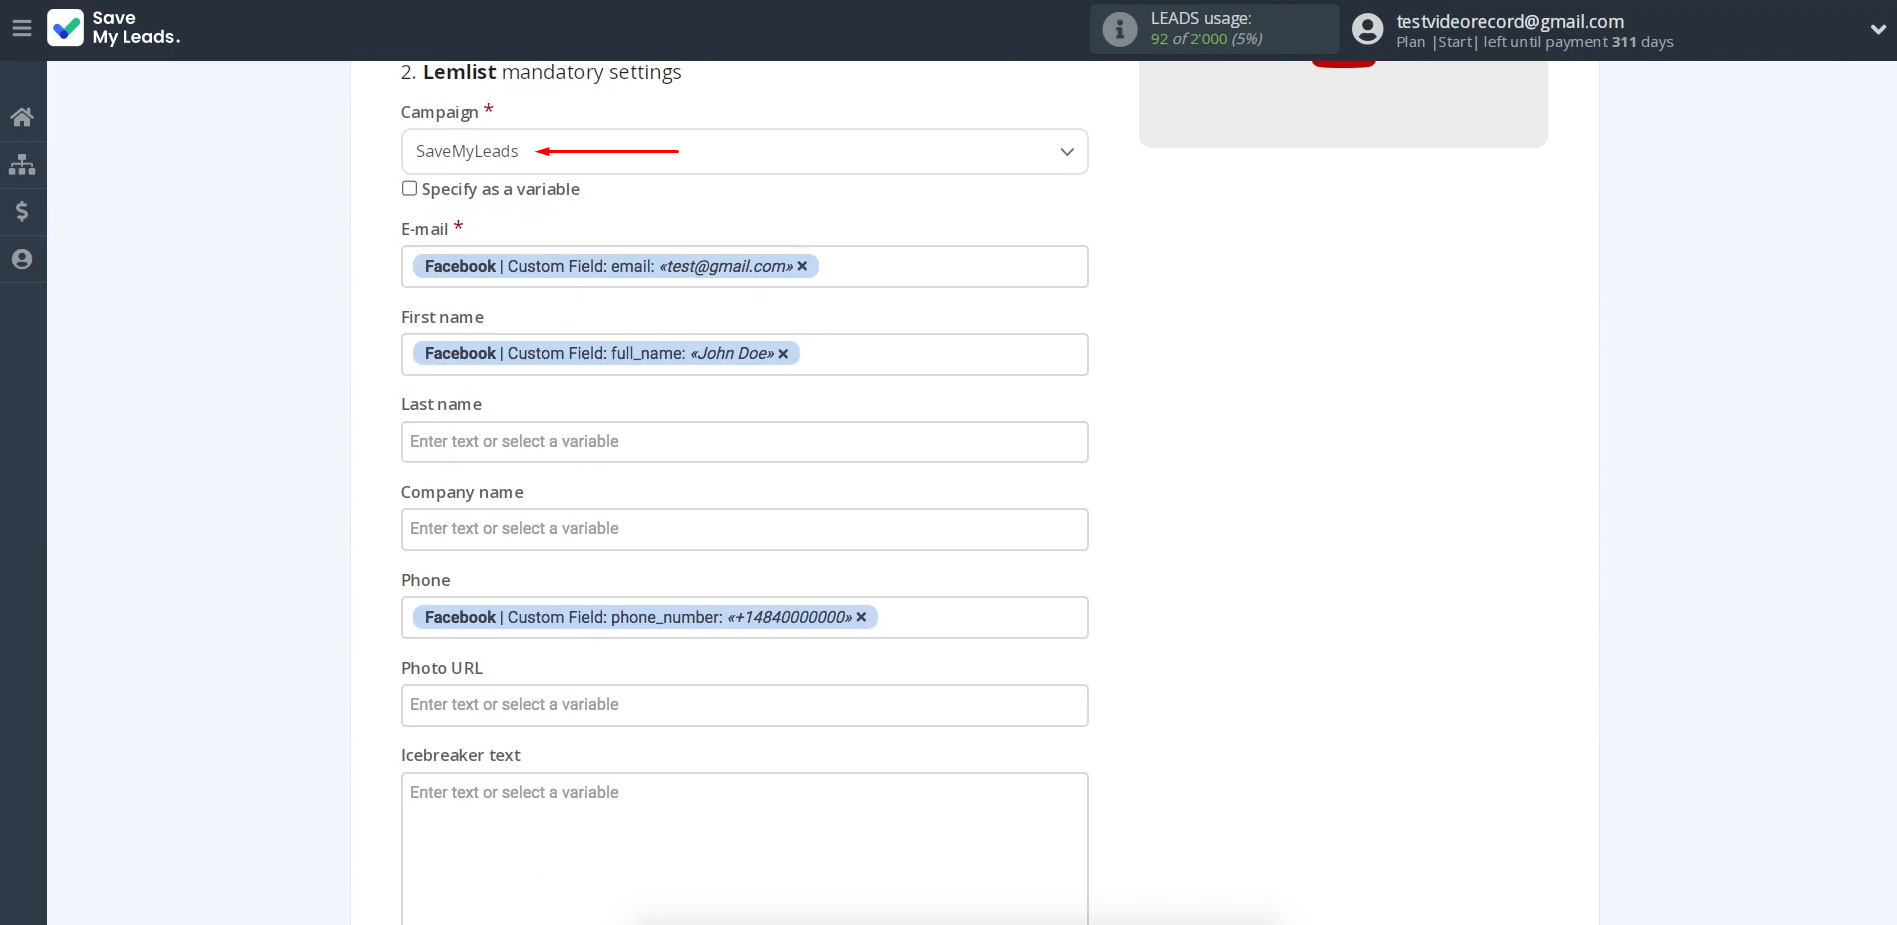Click inside the First name field

click(x=744, y=354)
